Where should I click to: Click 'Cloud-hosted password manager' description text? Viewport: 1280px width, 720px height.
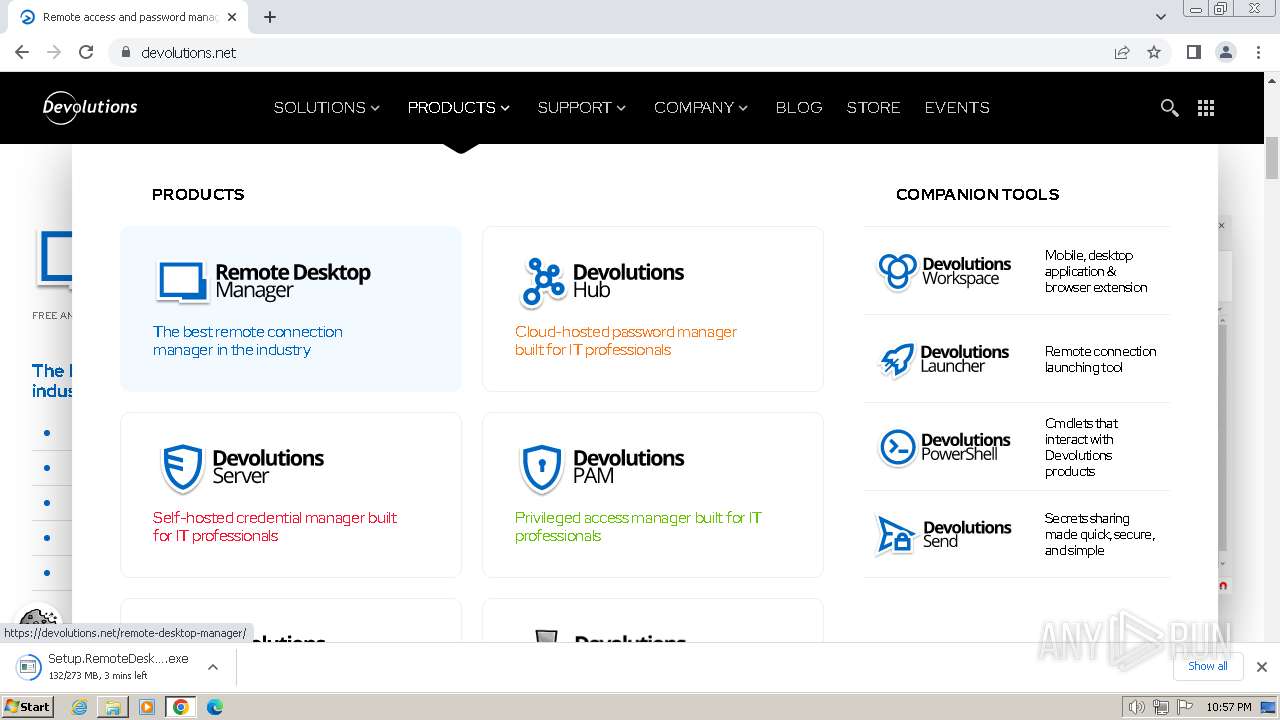click(626, 341)
